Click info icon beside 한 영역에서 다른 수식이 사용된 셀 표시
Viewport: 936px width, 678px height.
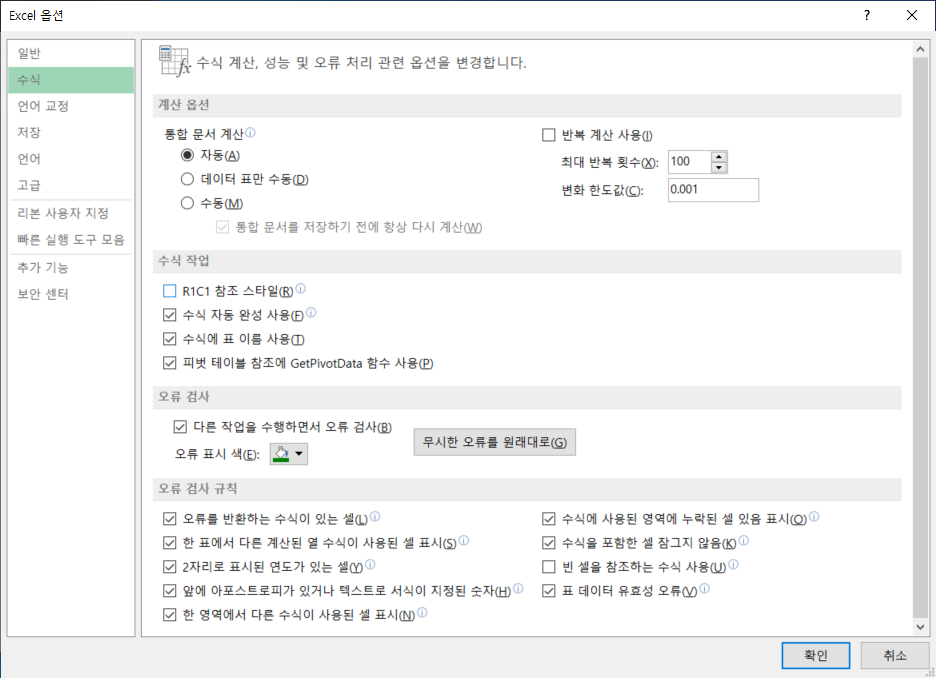(x=422, y=612)
